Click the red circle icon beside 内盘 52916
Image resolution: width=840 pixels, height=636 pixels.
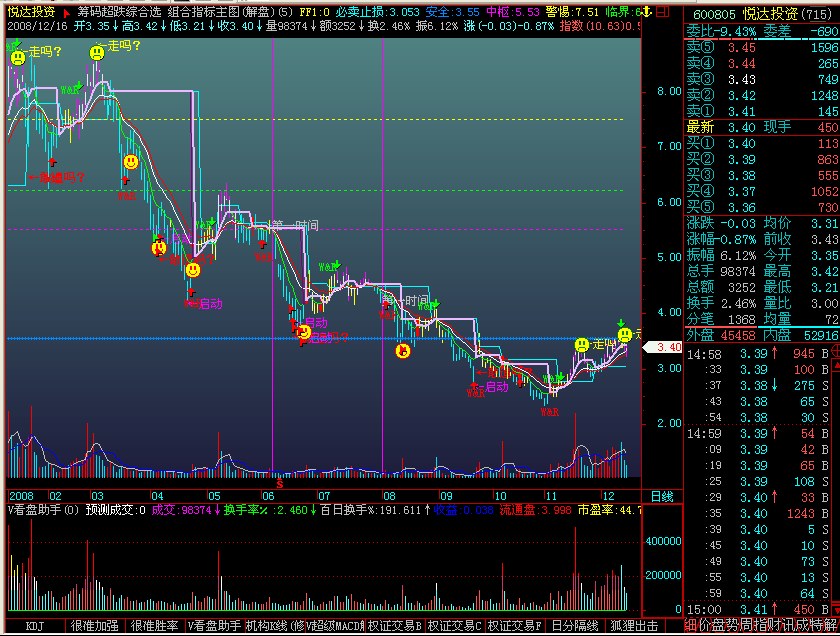point(836,351)
